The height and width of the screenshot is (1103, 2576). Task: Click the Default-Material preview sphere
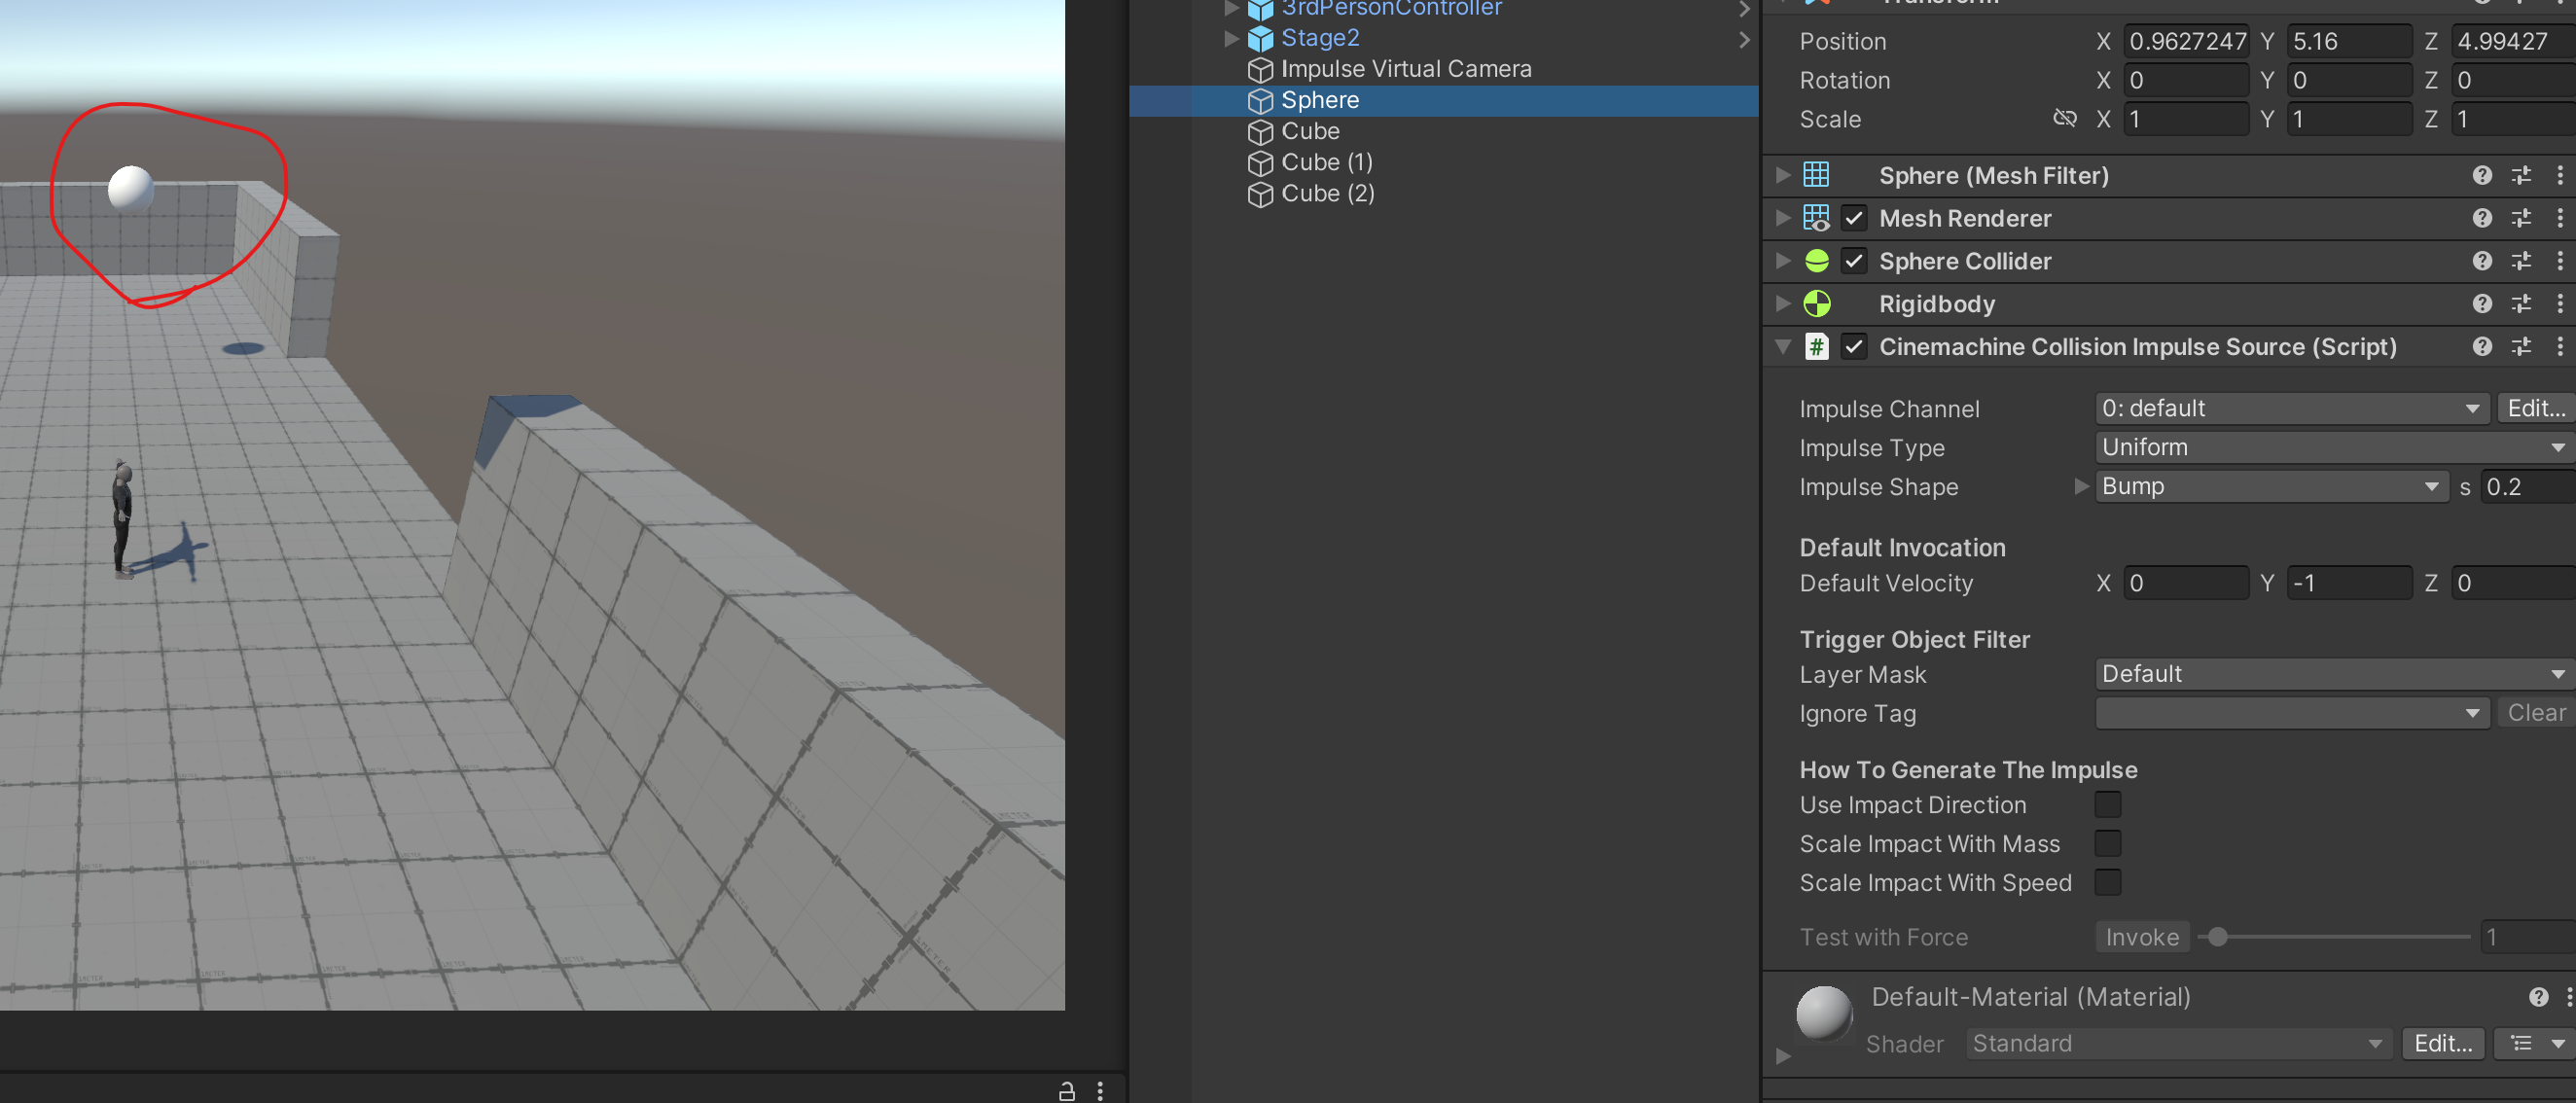click(x=1824, y=1013)
